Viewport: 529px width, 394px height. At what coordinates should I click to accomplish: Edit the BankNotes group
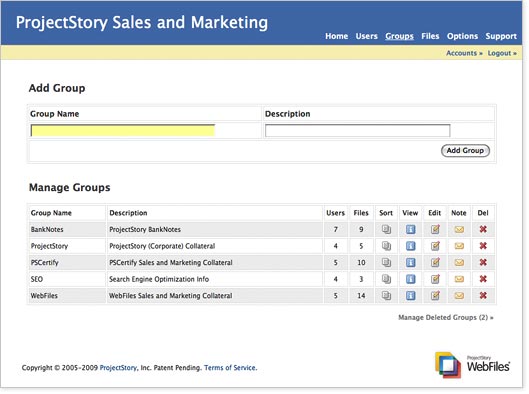435,229
